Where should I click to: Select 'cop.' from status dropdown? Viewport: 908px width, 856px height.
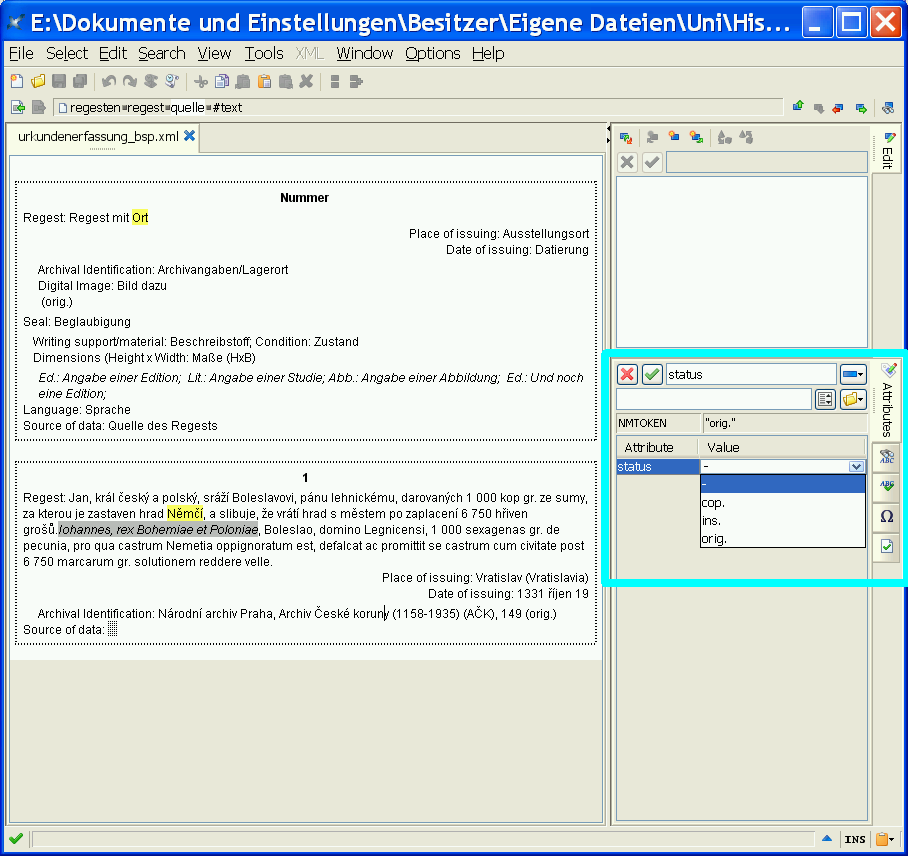click(x=782, y=502)
